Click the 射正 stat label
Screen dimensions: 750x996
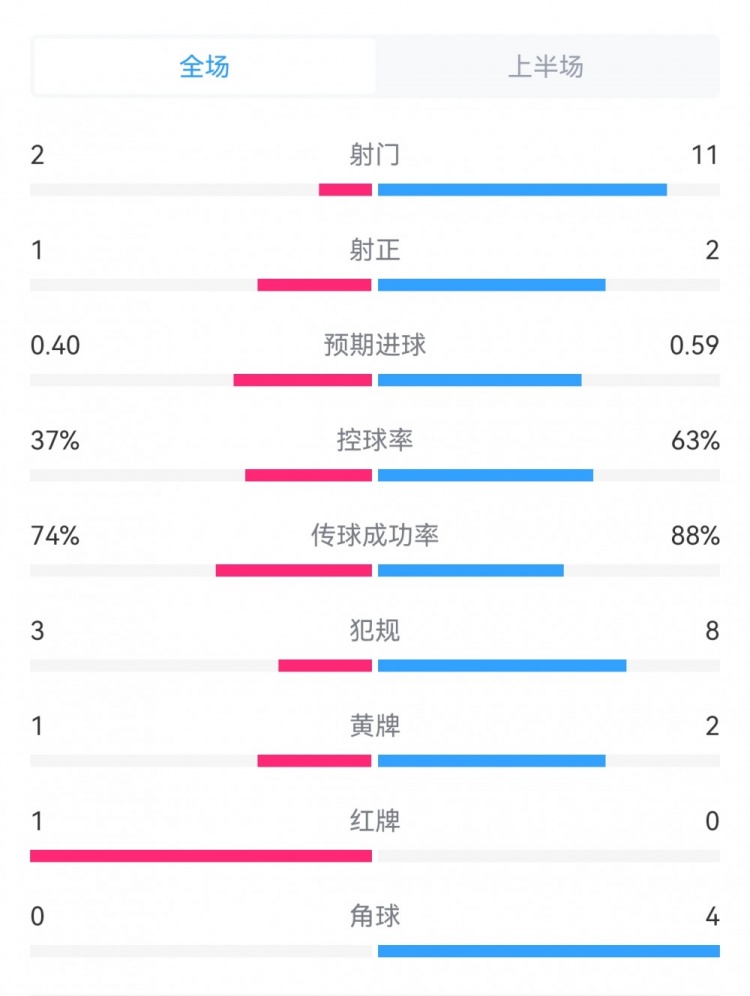[x=375, y=249]
